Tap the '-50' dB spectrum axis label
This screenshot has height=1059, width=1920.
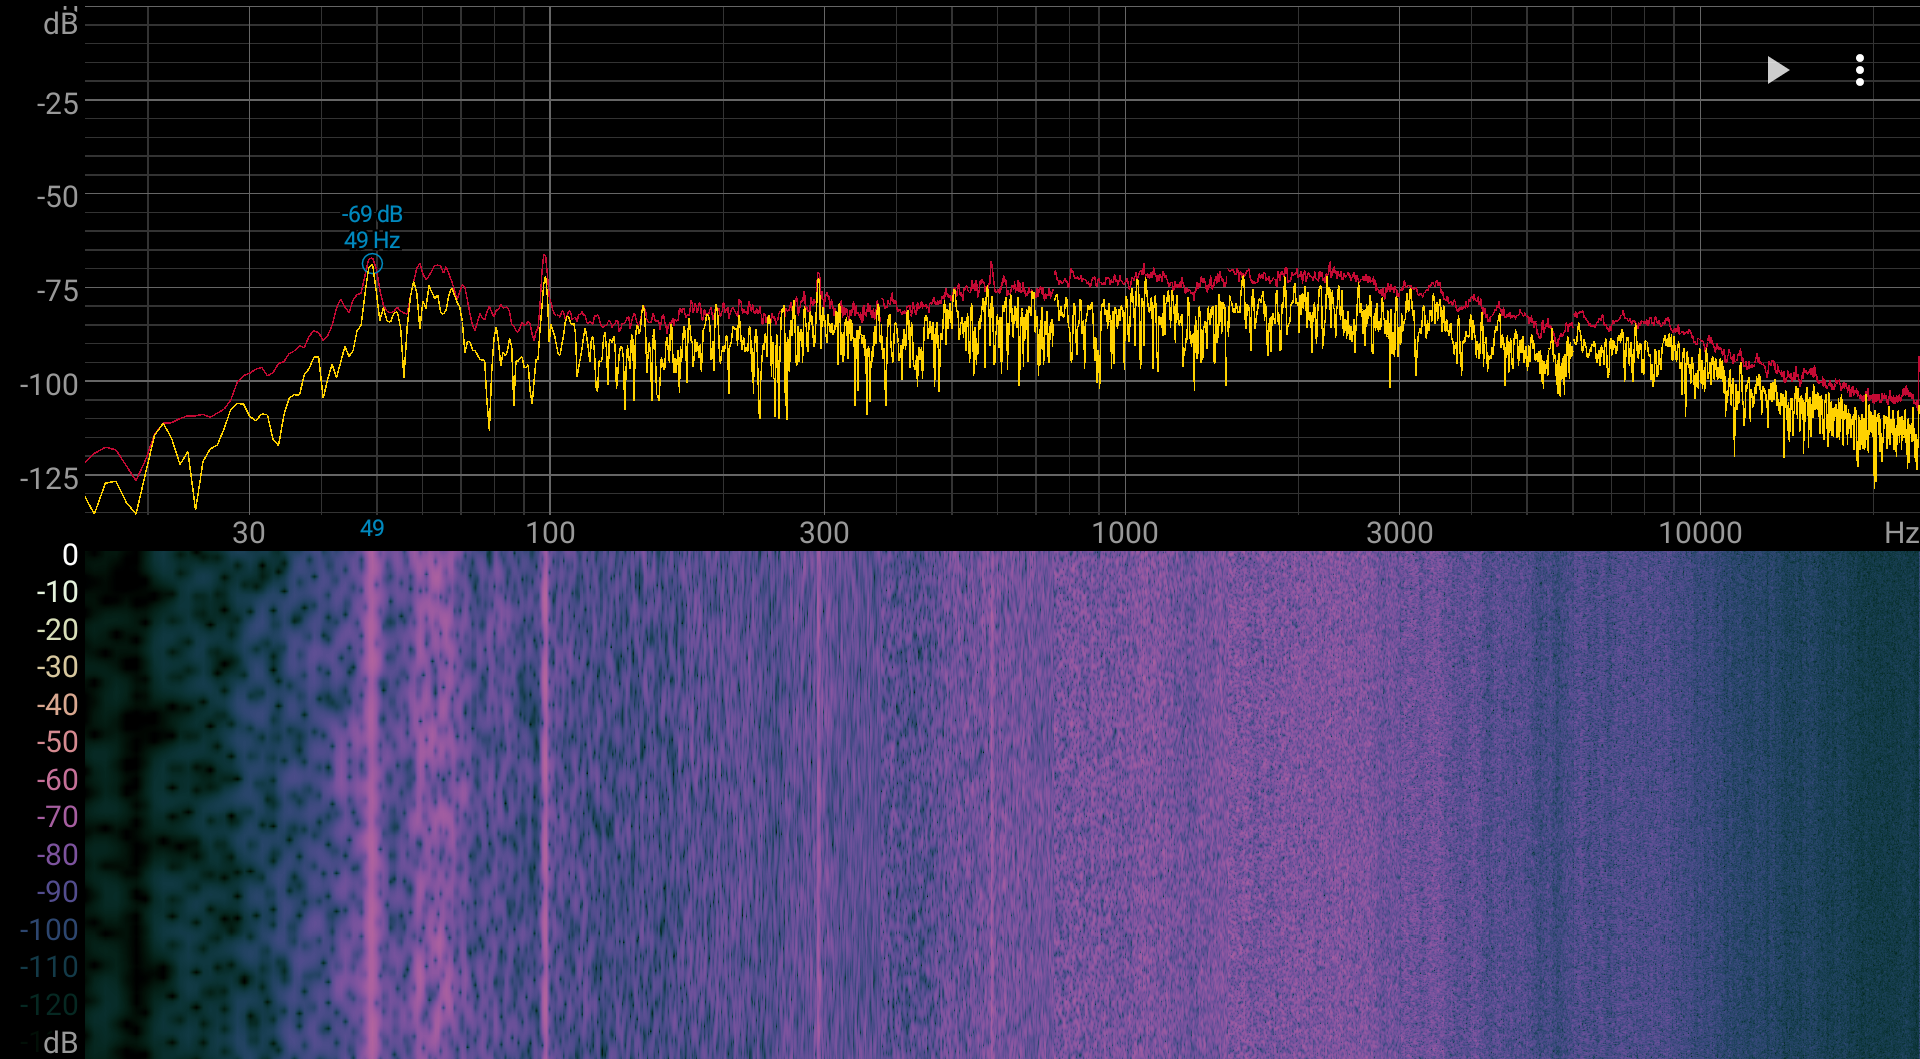click(57, 197)
